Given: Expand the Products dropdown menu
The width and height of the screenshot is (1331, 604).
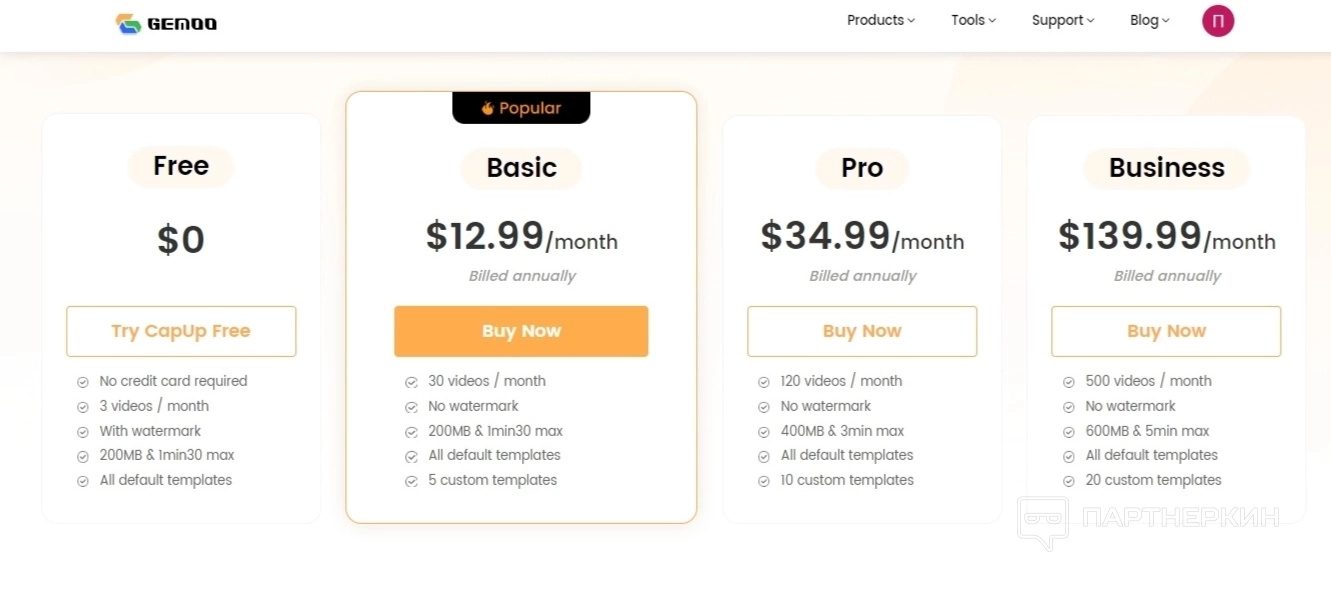Looking at the screenshot, I should (880, 20).
